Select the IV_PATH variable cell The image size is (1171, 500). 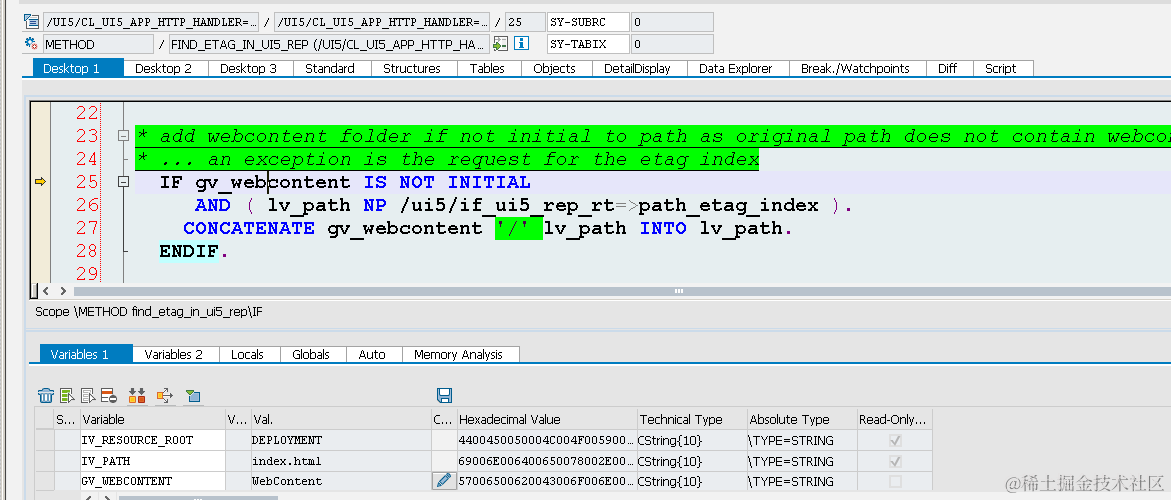coord(152,461)
